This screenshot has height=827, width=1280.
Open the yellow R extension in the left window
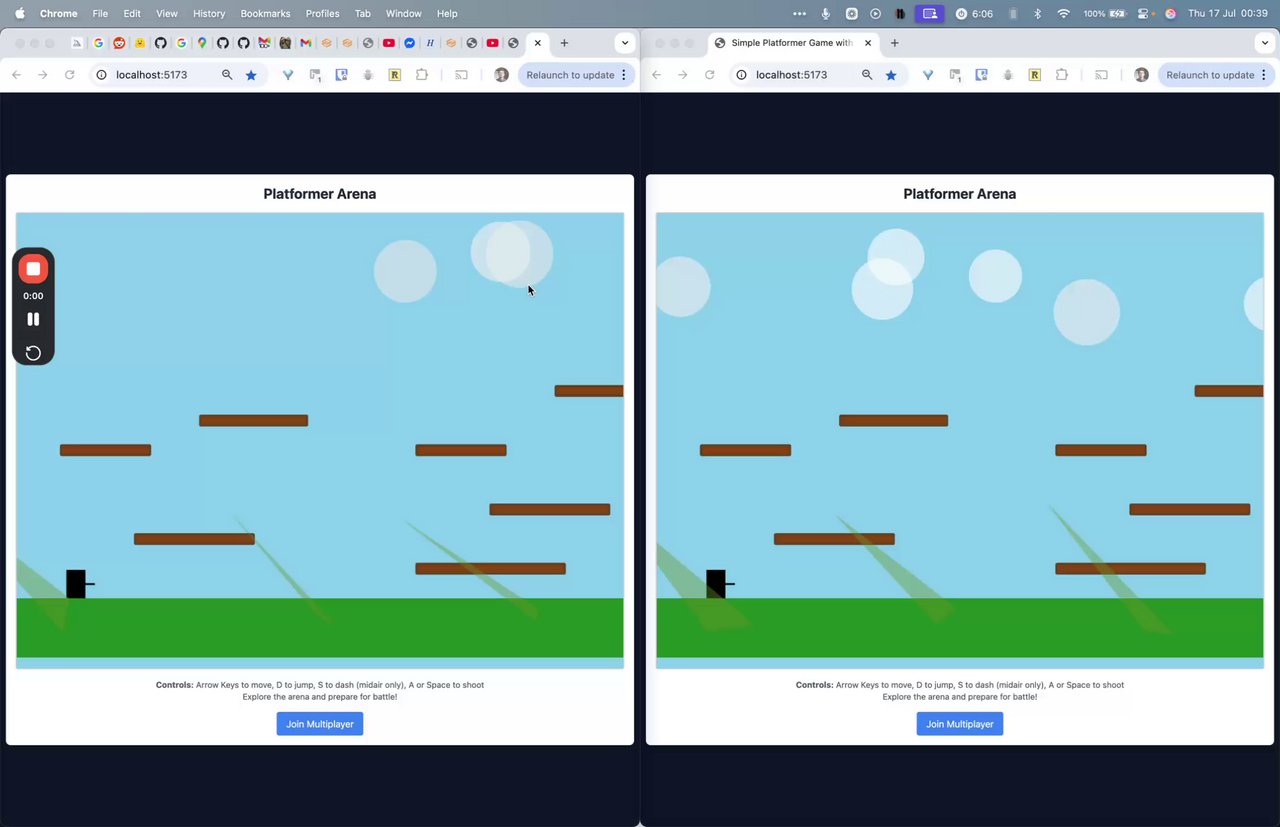click(x=395, y=75)
